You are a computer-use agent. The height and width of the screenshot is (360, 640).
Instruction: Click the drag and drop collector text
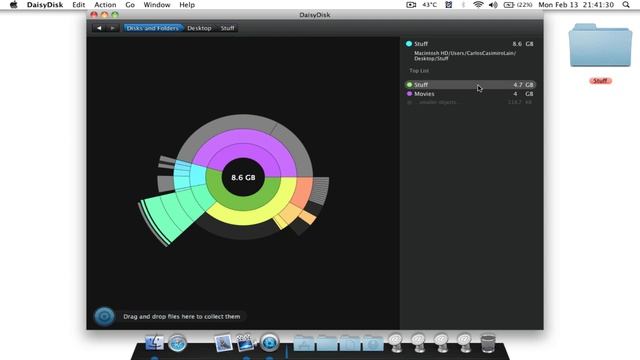coord(182,316)
